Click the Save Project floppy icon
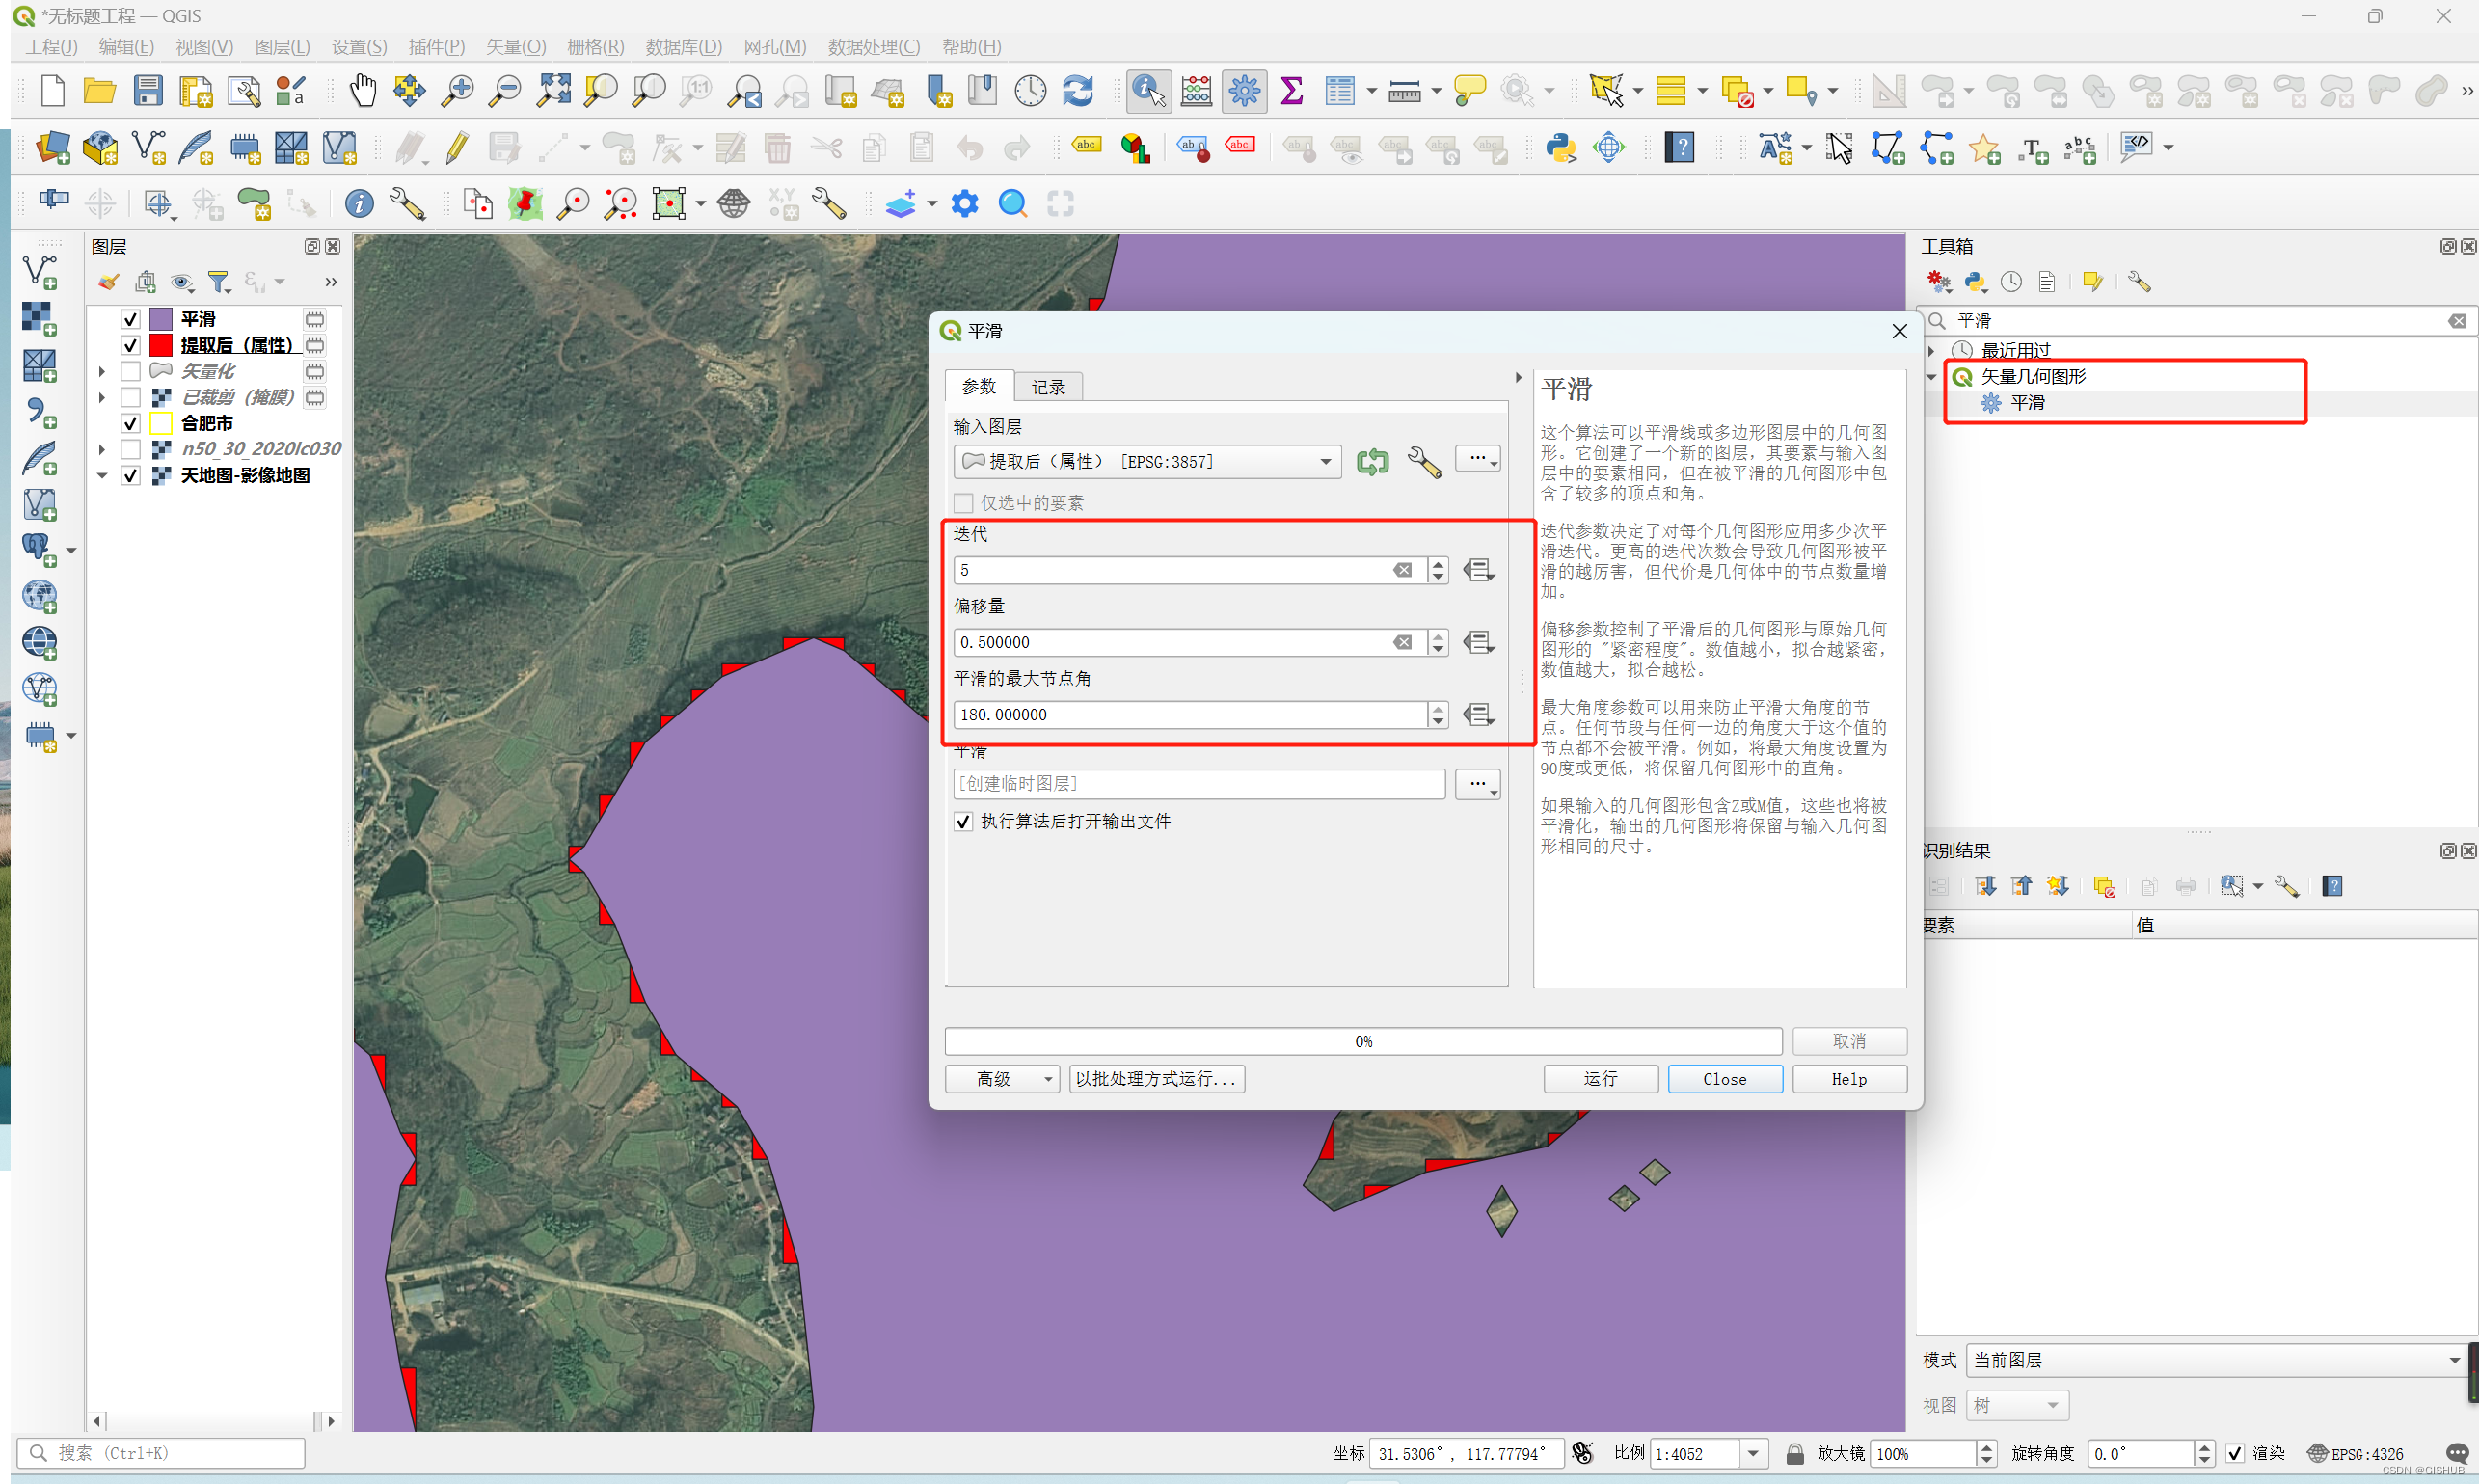The width and height of the screenshot is (2479, 1484). click(x=148, y=91)
